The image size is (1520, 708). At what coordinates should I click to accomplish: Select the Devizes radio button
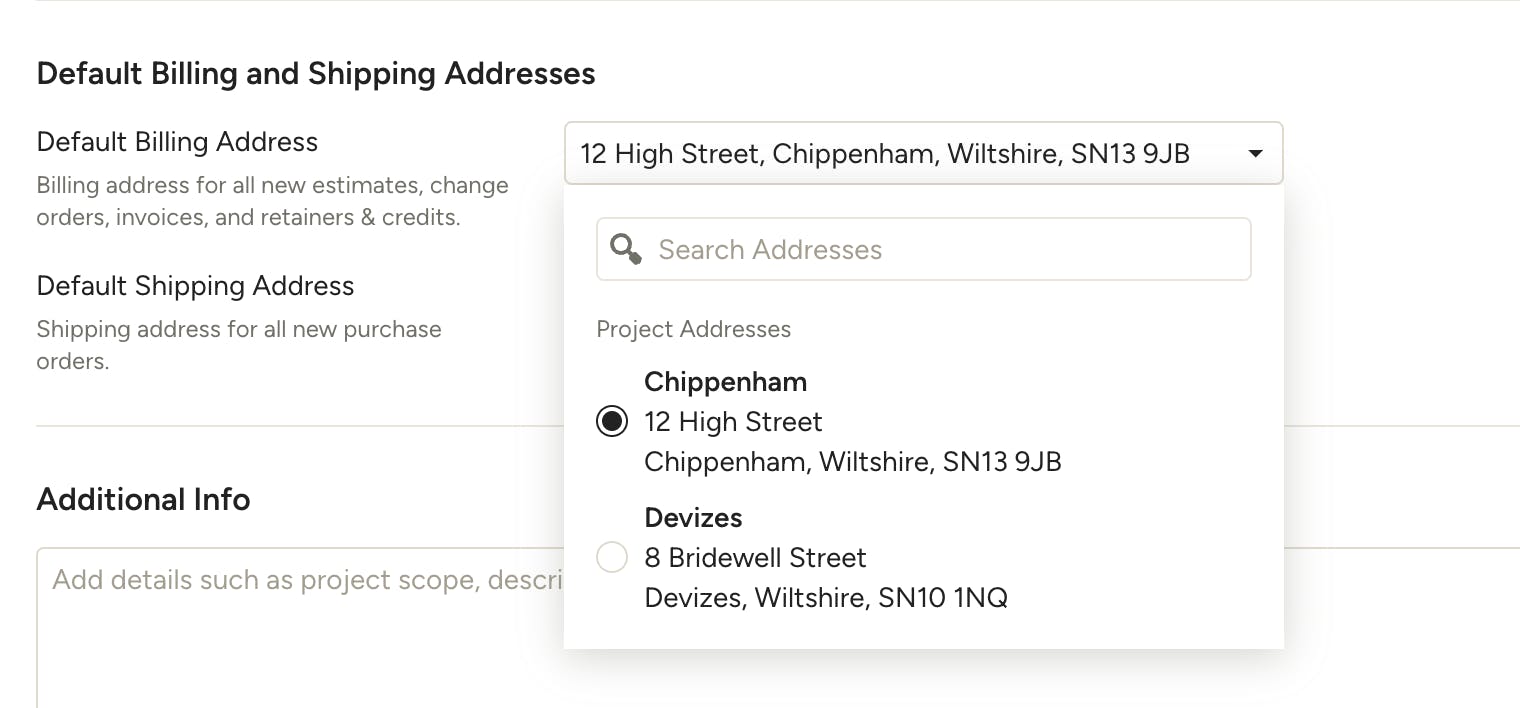[612, 557]
